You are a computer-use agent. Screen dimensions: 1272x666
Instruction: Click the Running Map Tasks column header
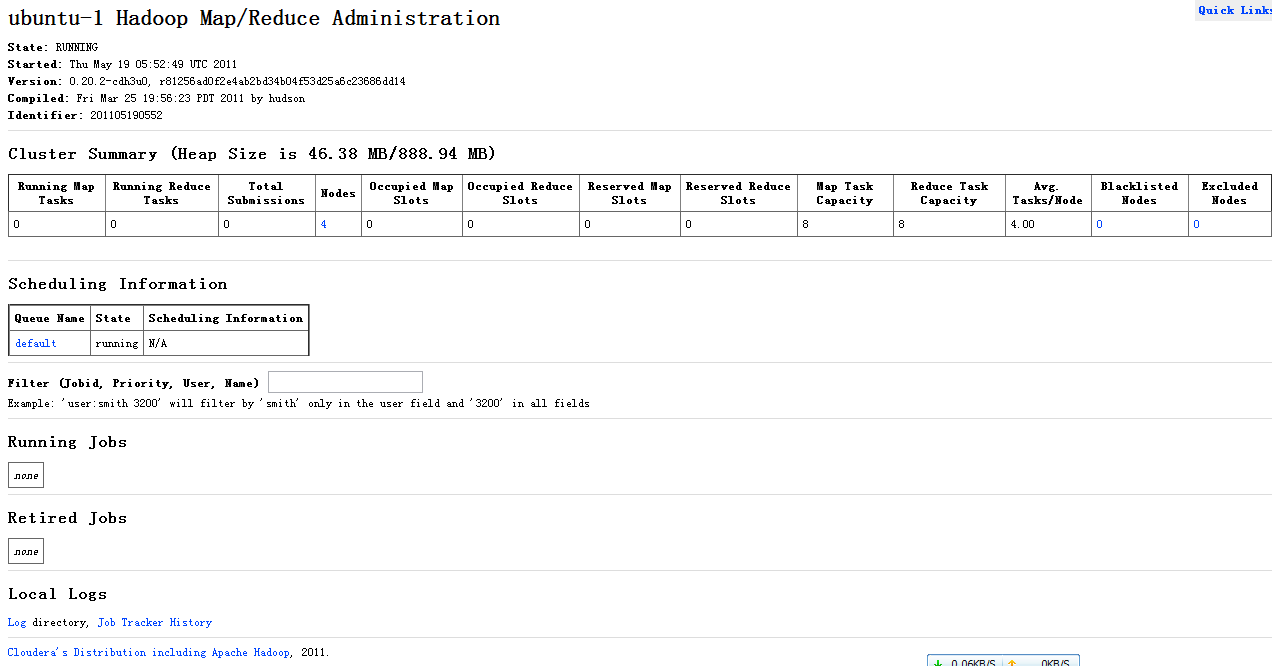[x=56, y=192]
